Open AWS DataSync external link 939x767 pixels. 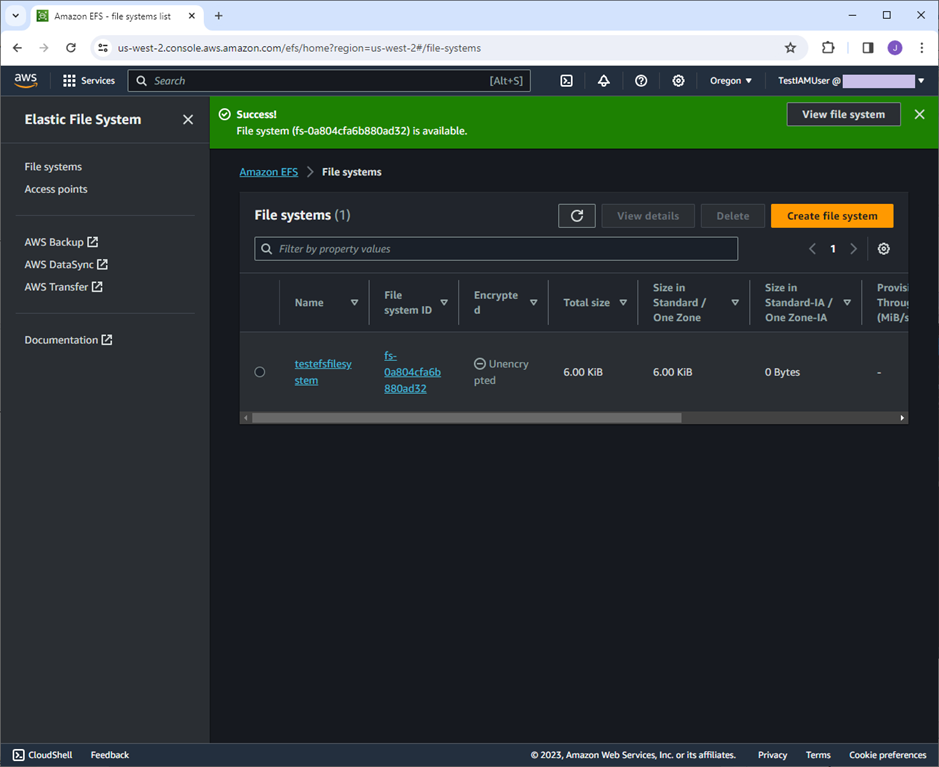[x=66, y=265]
